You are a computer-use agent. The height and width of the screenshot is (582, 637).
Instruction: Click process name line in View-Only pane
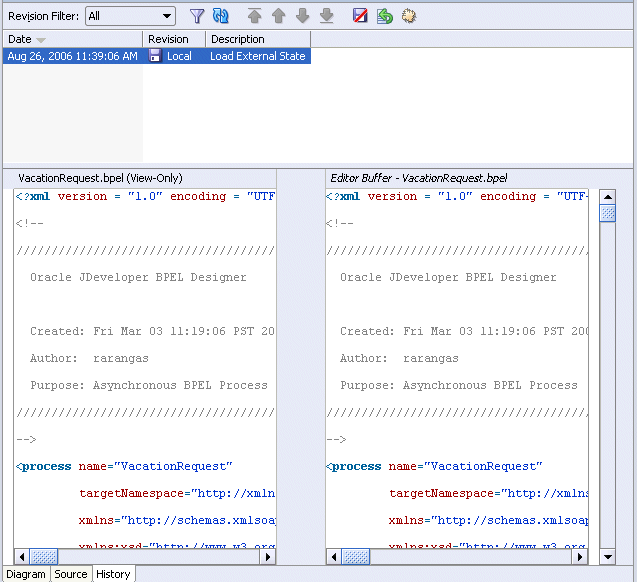(124, 466)
